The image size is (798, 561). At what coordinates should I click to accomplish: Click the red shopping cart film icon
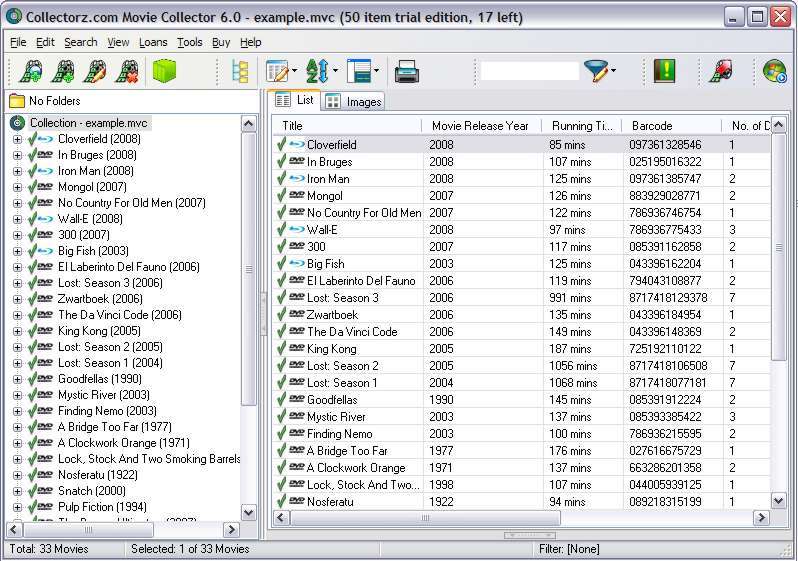[x=721, y=71]
